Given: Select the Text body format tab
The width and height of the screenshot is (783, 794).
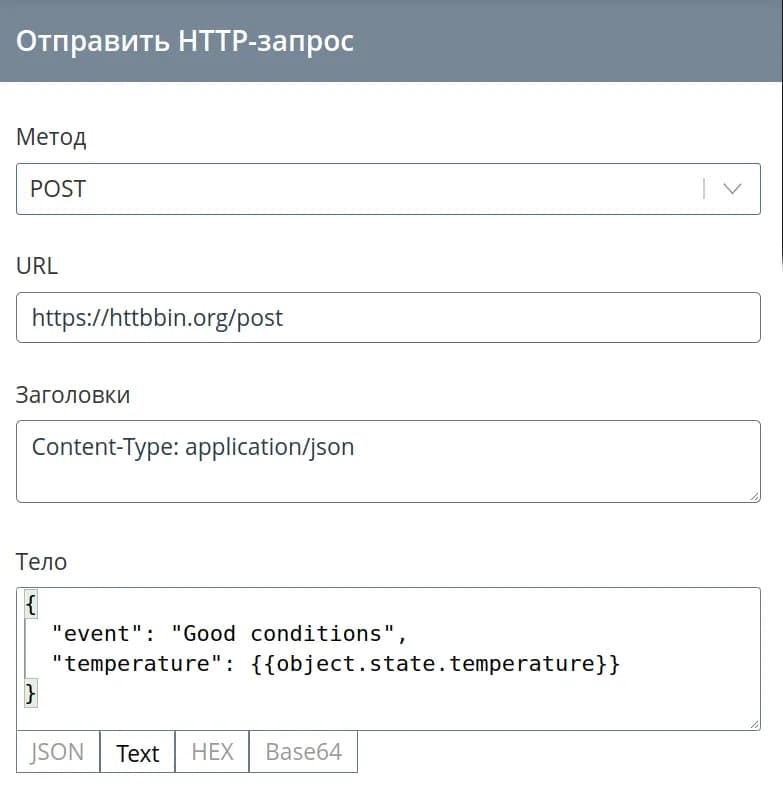Looking at the screenshot, I should click(137, 753).
